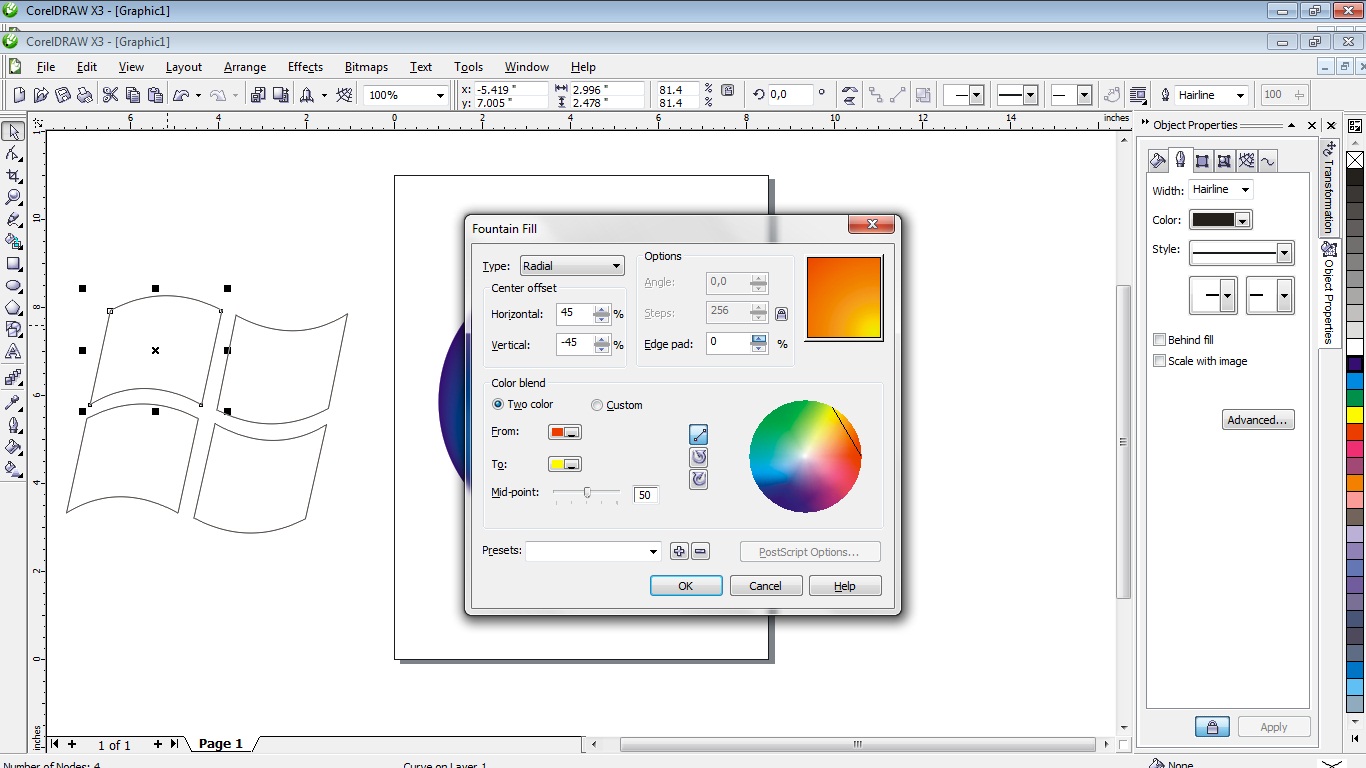Click OK in Fountain Fill dialog
The image size is (1366, 768).
coord(686,586)
